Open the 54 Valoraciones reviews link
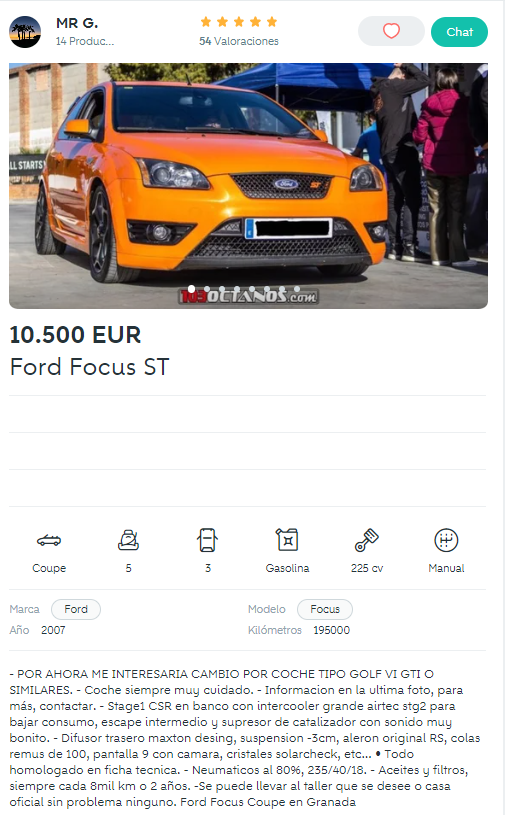This screenshot has width=505, height=815. [x=239, y=41]
